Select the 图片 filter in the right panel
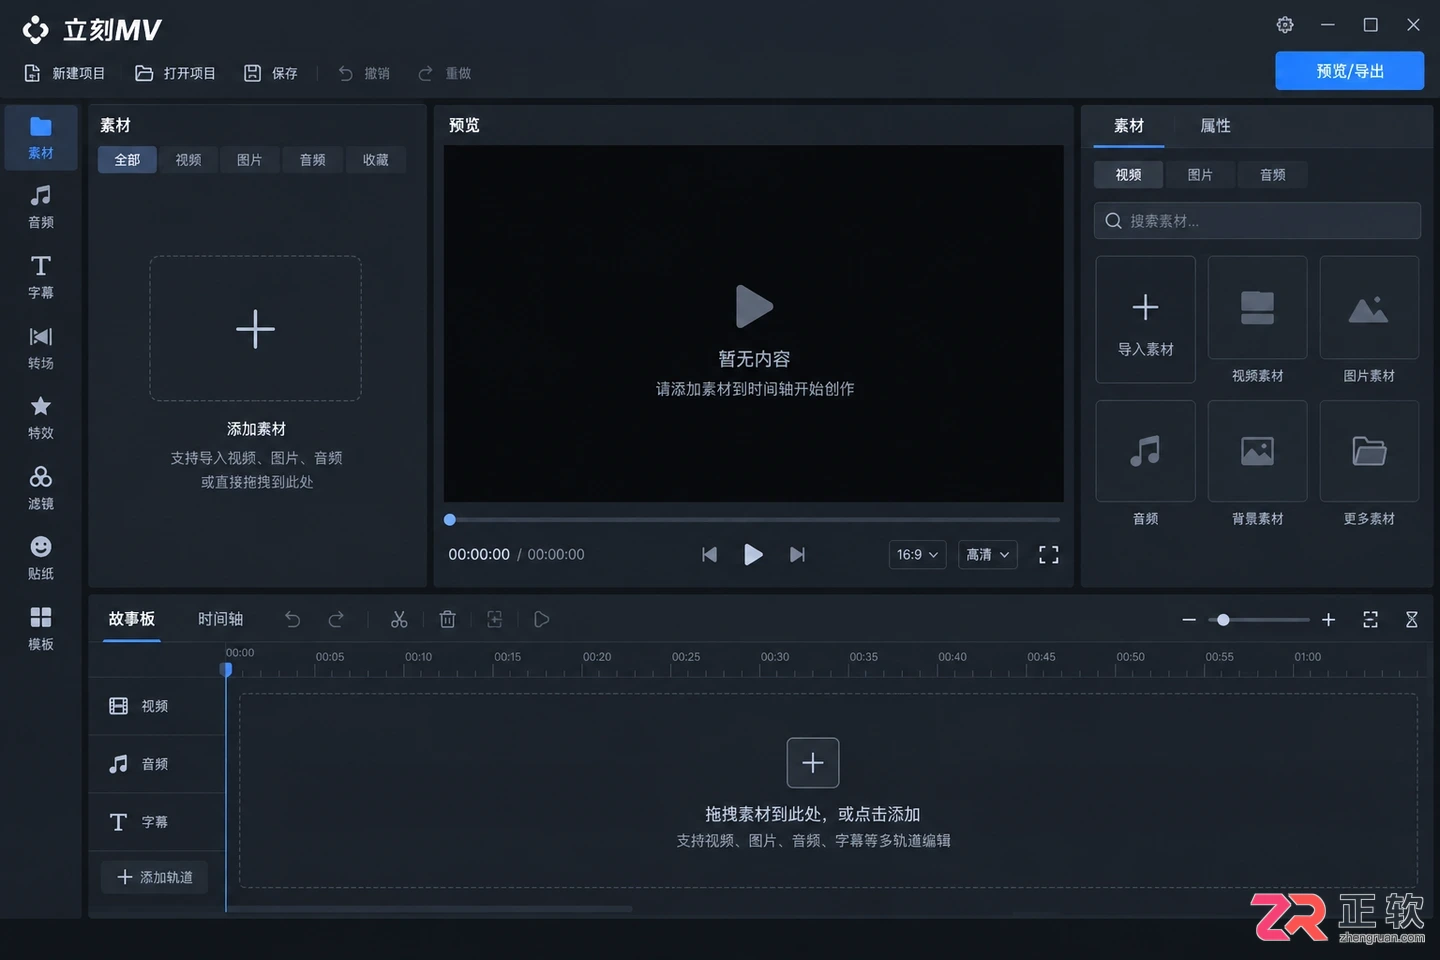This screenshot has height=960, width=1440. click(1200, 175)
